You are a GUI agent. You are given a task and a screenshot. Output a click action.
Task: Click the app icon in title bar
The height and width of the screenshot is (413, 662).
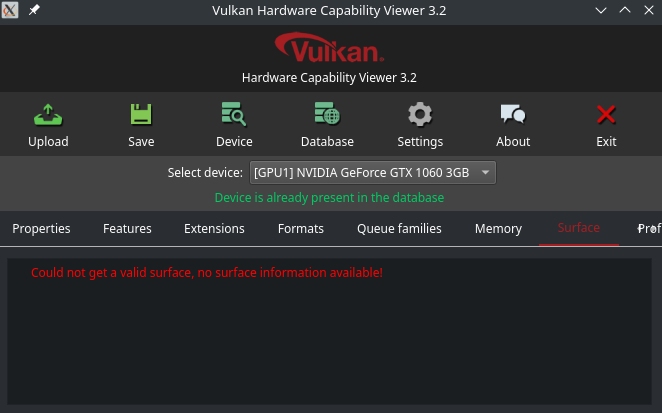coord(10,10)
